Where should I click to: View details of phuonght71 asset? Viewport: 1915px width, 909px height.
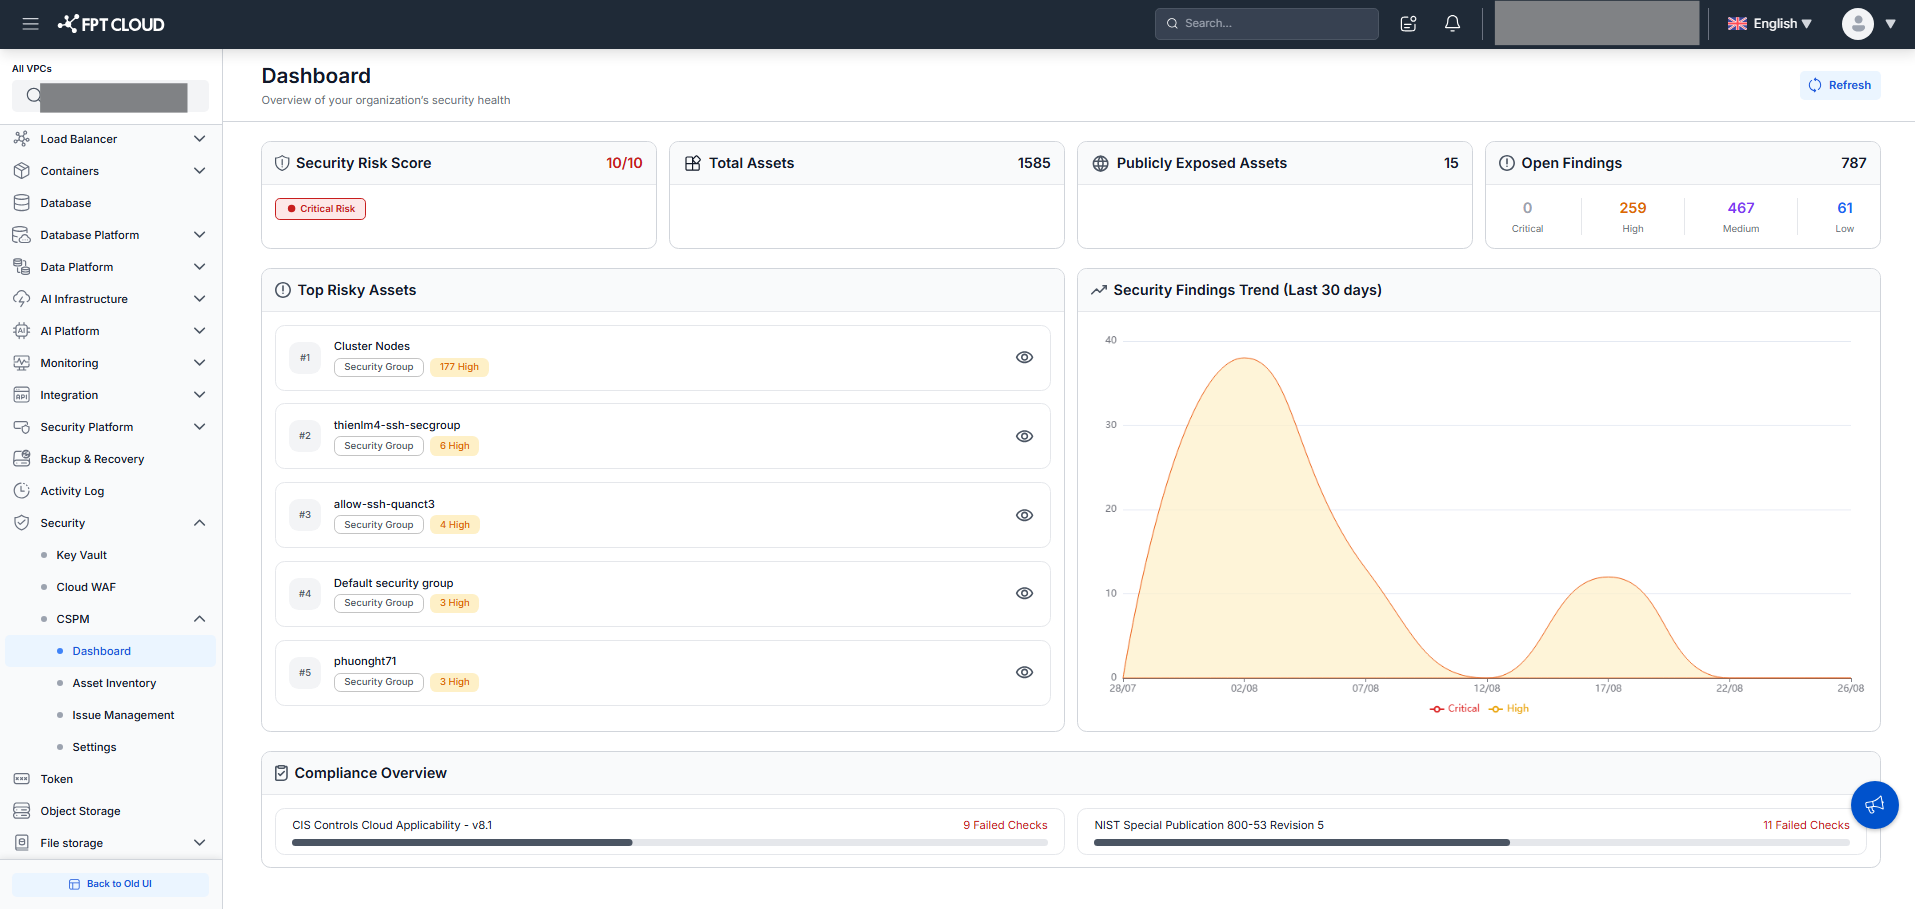1024,672
